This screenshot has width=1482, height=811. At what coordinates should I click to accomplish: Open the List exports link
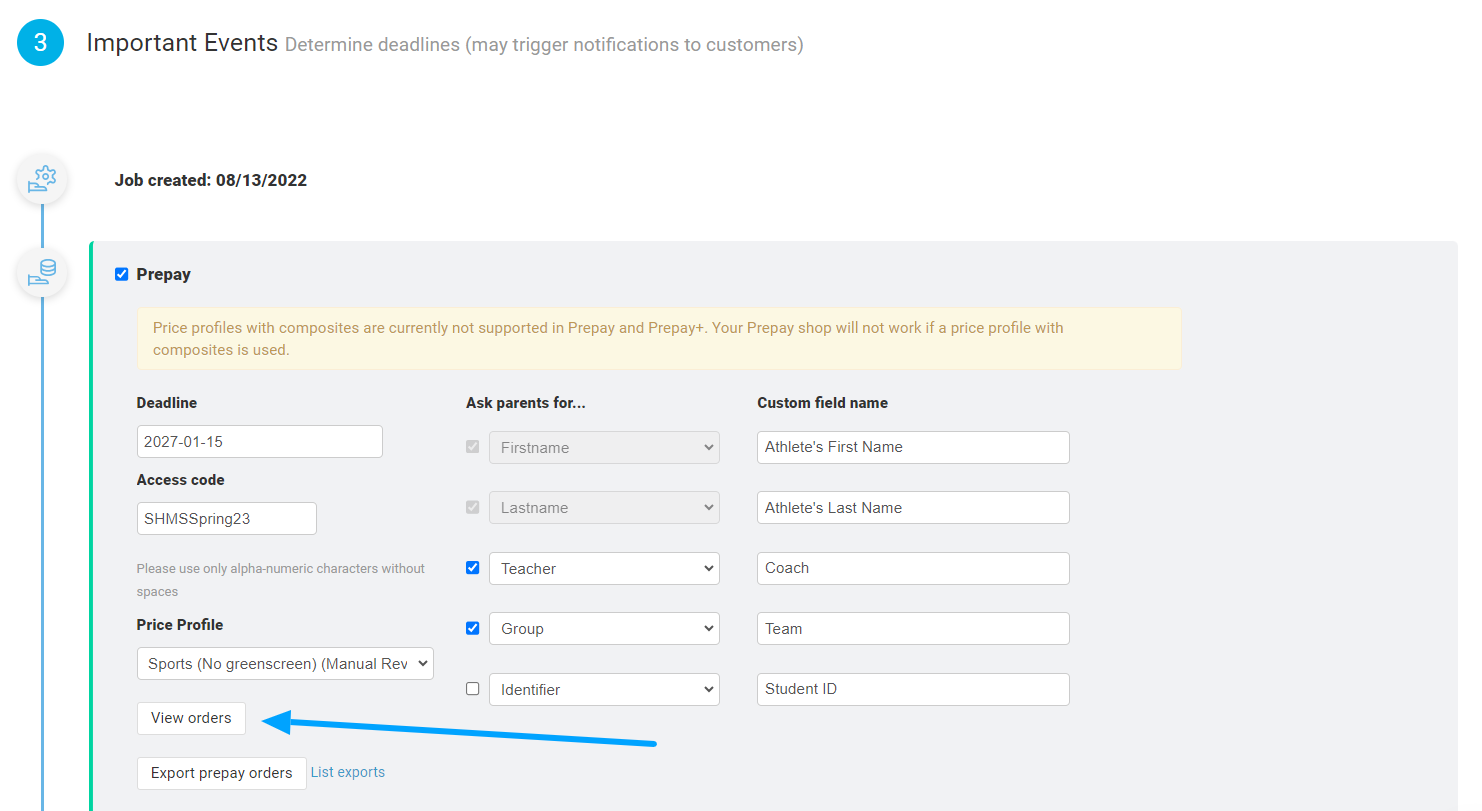point(348,772)
